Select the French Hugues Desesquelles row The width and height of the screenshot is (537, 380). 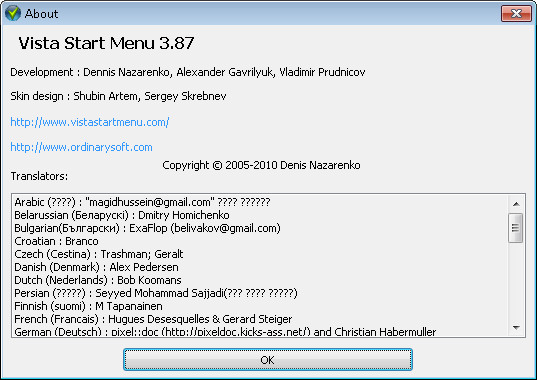coord(153,319)
